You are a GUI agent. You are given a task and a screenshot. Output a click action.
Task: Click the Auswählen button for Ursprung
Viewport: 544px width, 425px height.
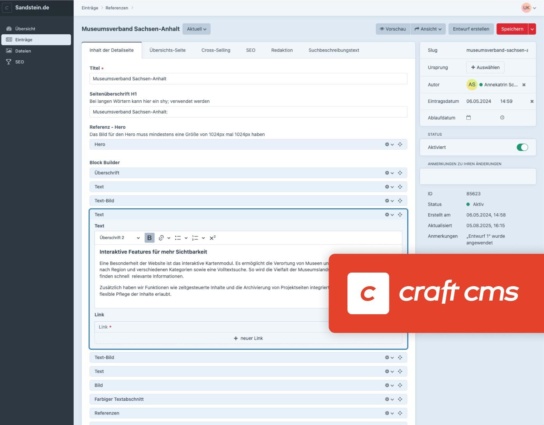click(485, 67)
